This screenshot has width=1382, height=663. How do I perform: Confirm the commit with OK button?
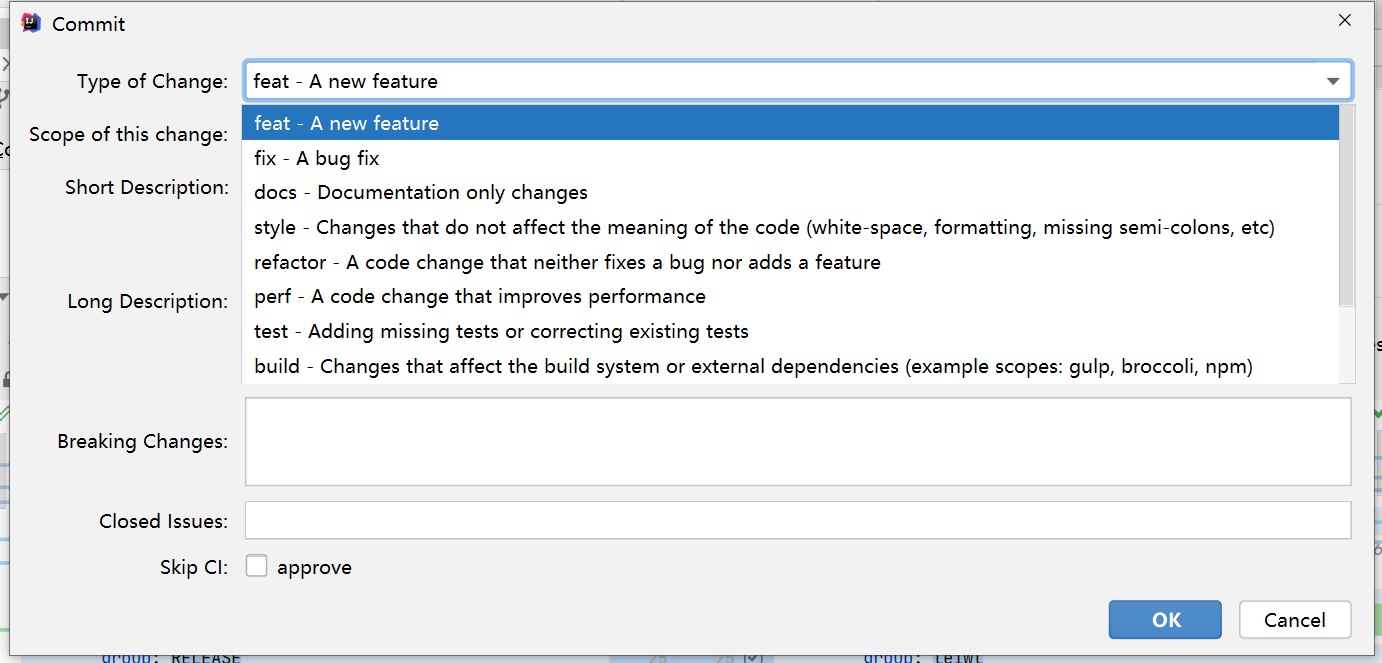click(1165, 620)
